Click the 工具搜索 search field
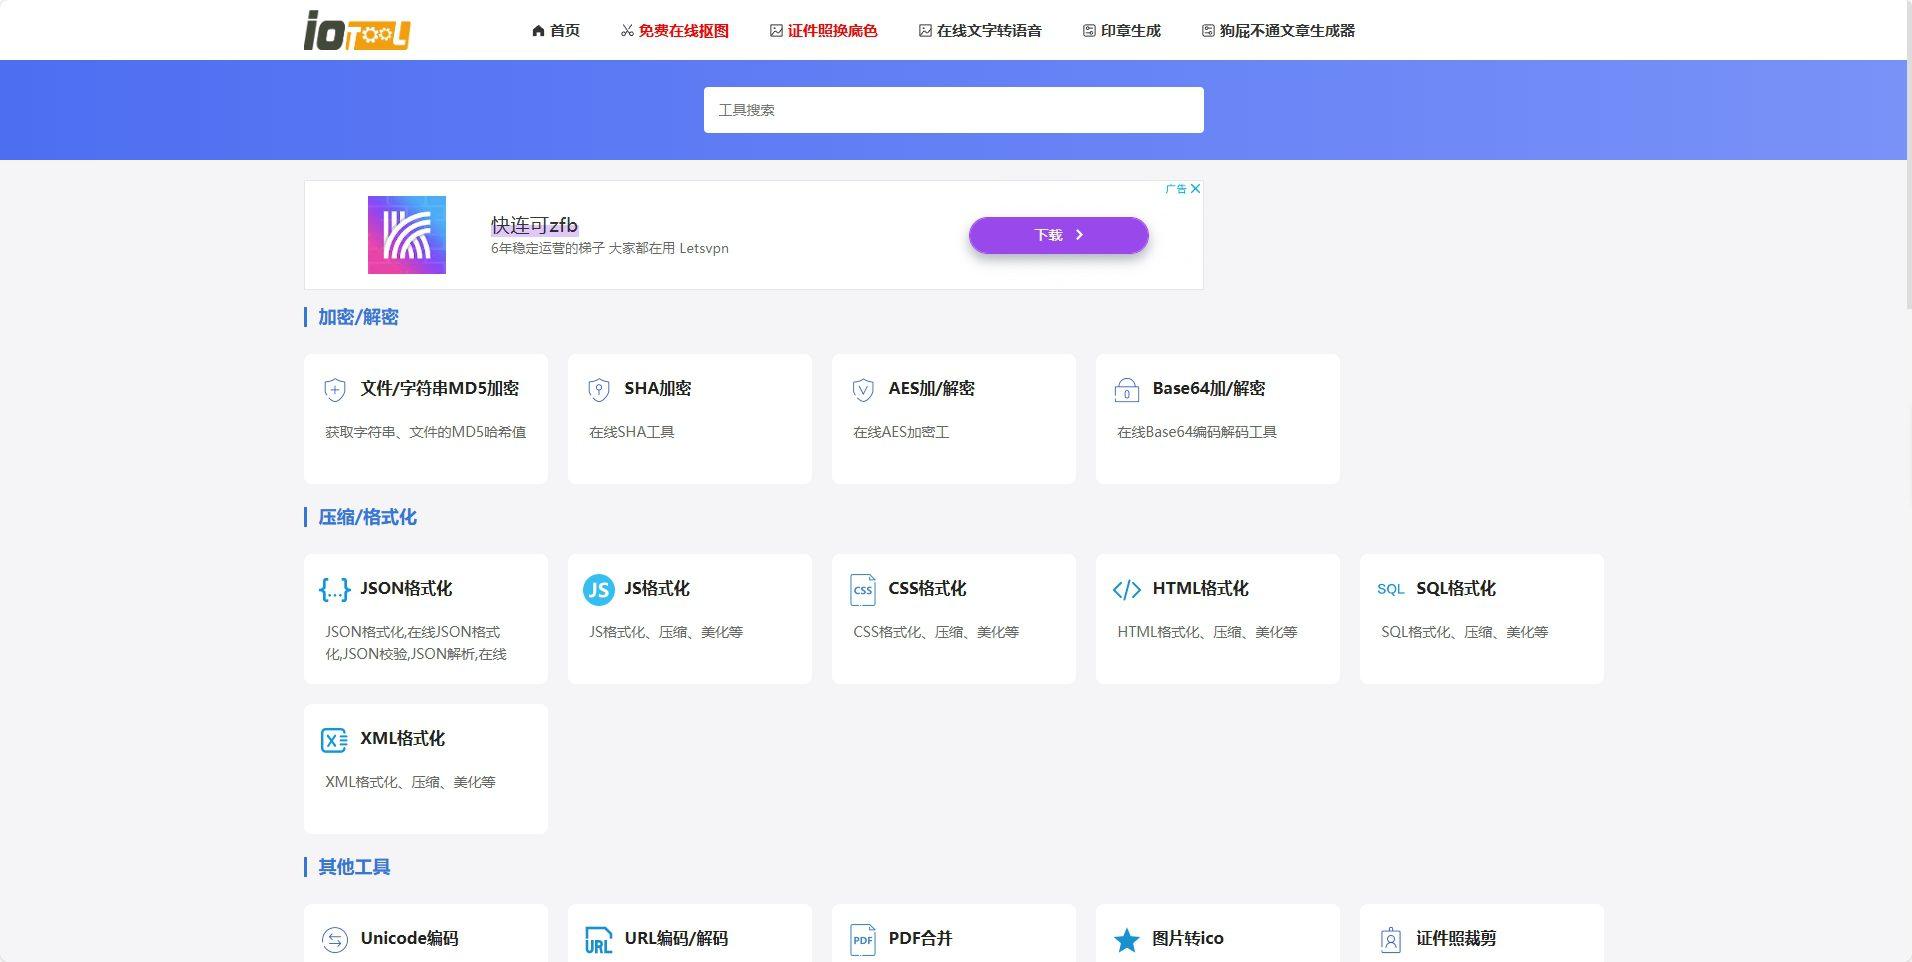This screenshot has width=1912, height=962. click(953, 109)
